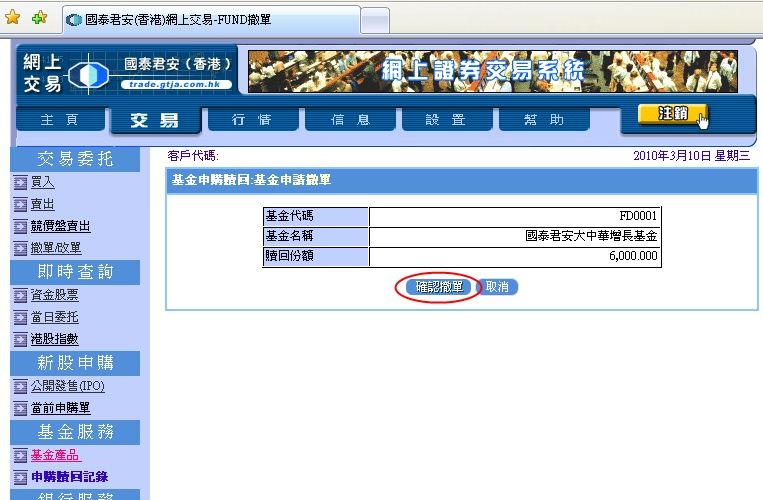763x500 pixels.
Task: Click the arrow icon beside 撤單/改單
Action: coord(20,249)
